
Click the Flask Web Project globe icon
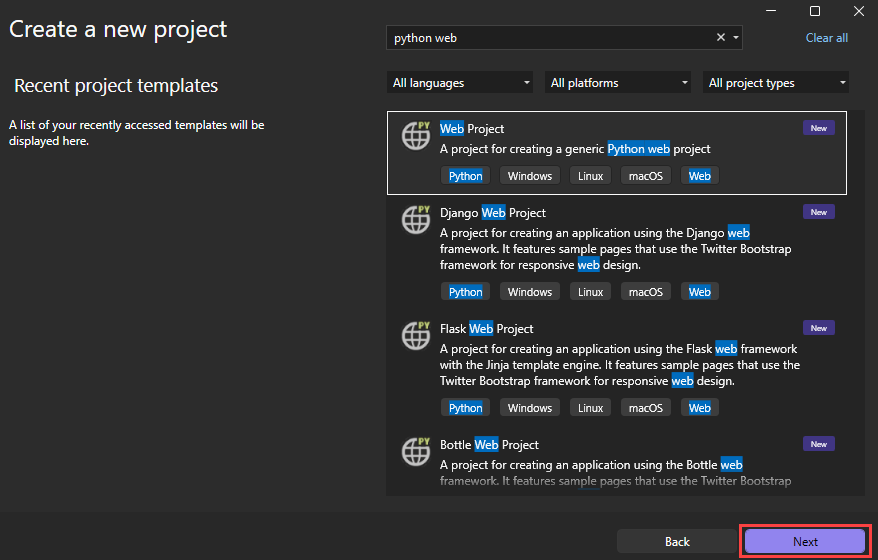coord(416,335)
